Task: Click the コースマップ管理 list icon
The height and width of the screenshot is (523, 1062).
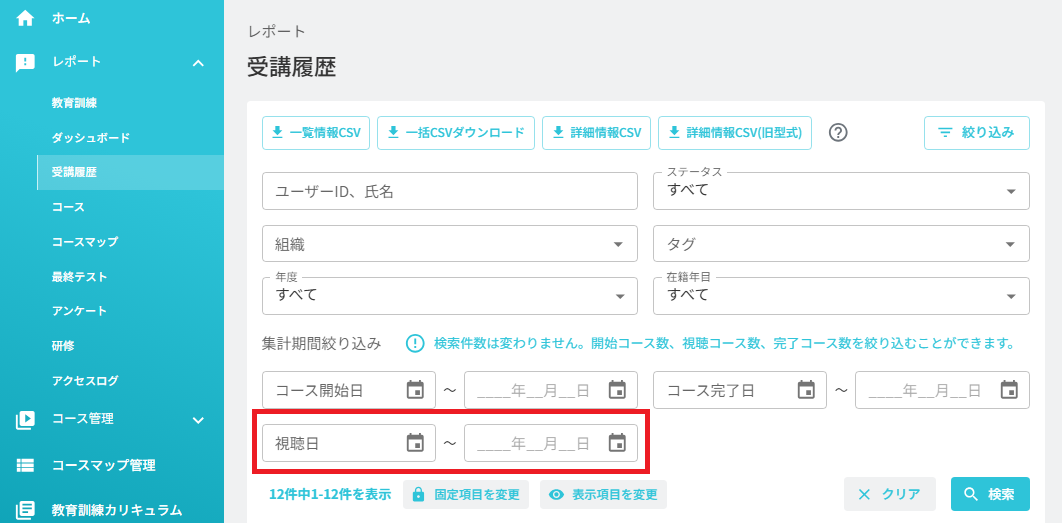Action: click(25, 465)
